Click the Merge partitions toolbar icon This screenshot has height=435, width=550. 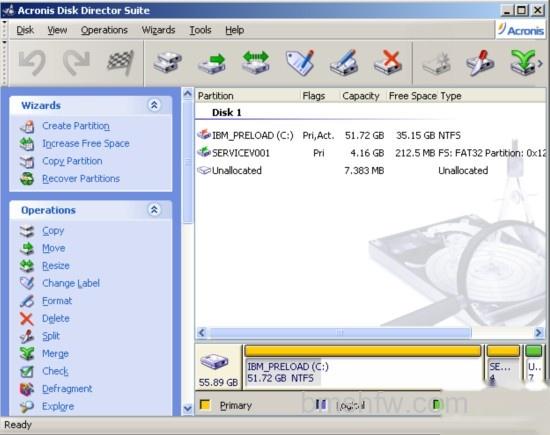coord(523,62)
